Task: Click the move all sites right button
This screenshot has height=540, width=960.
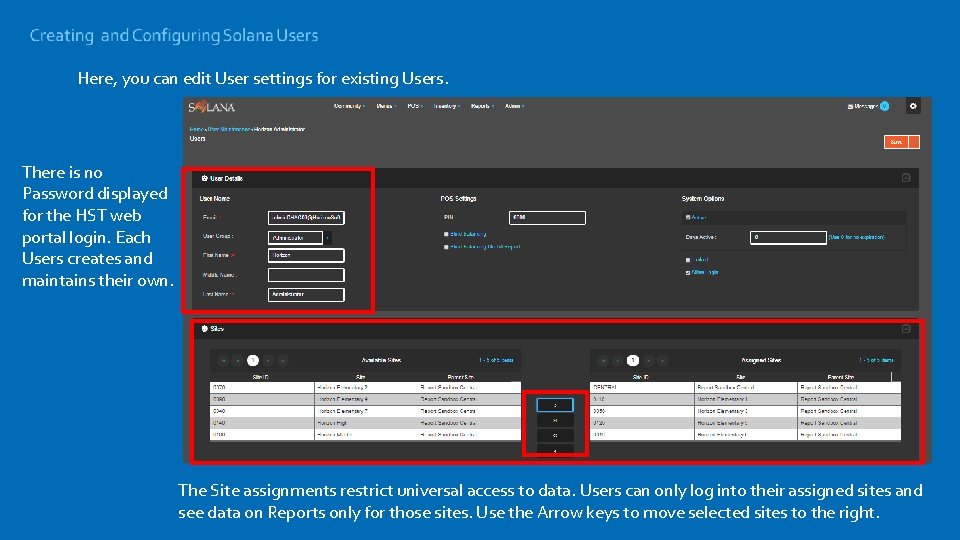Action: coord(555,421)
